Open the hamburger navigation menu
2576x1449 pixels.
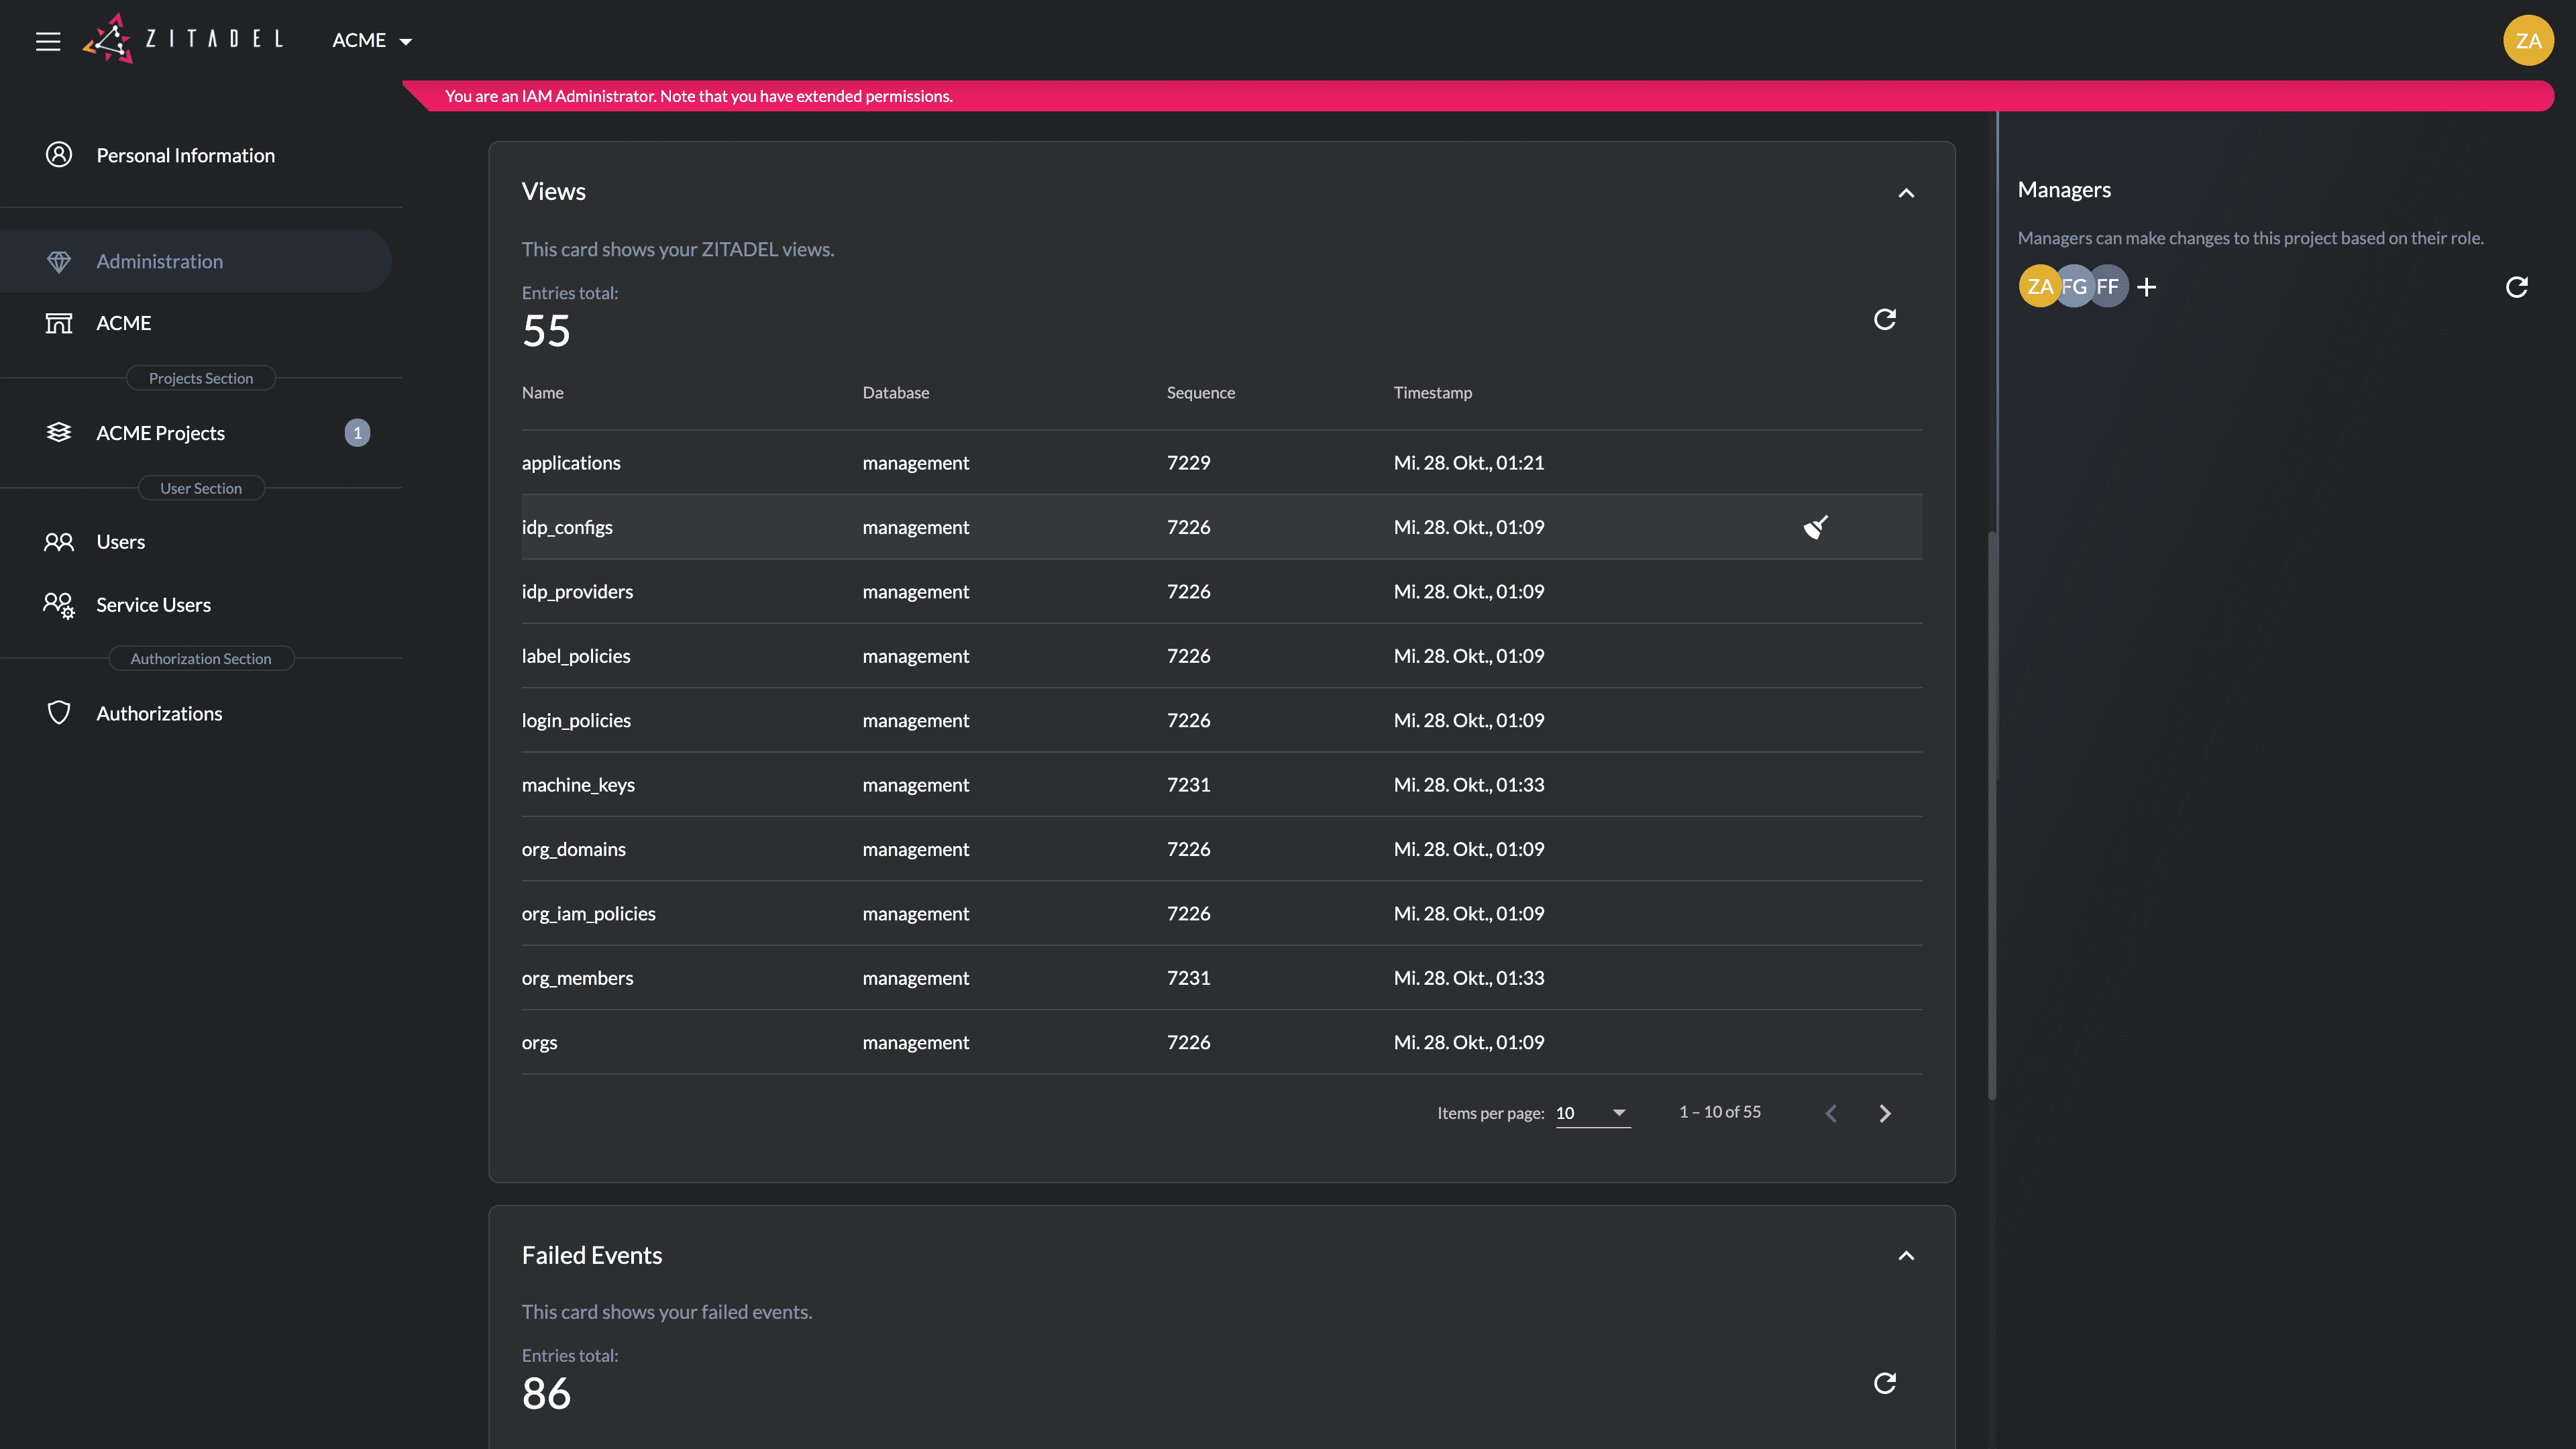point(48,41)
